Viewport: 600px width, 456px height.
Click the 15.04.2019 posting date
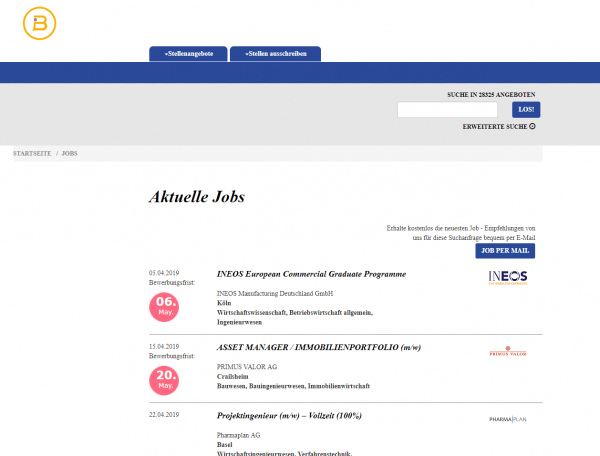coord(164,347)
